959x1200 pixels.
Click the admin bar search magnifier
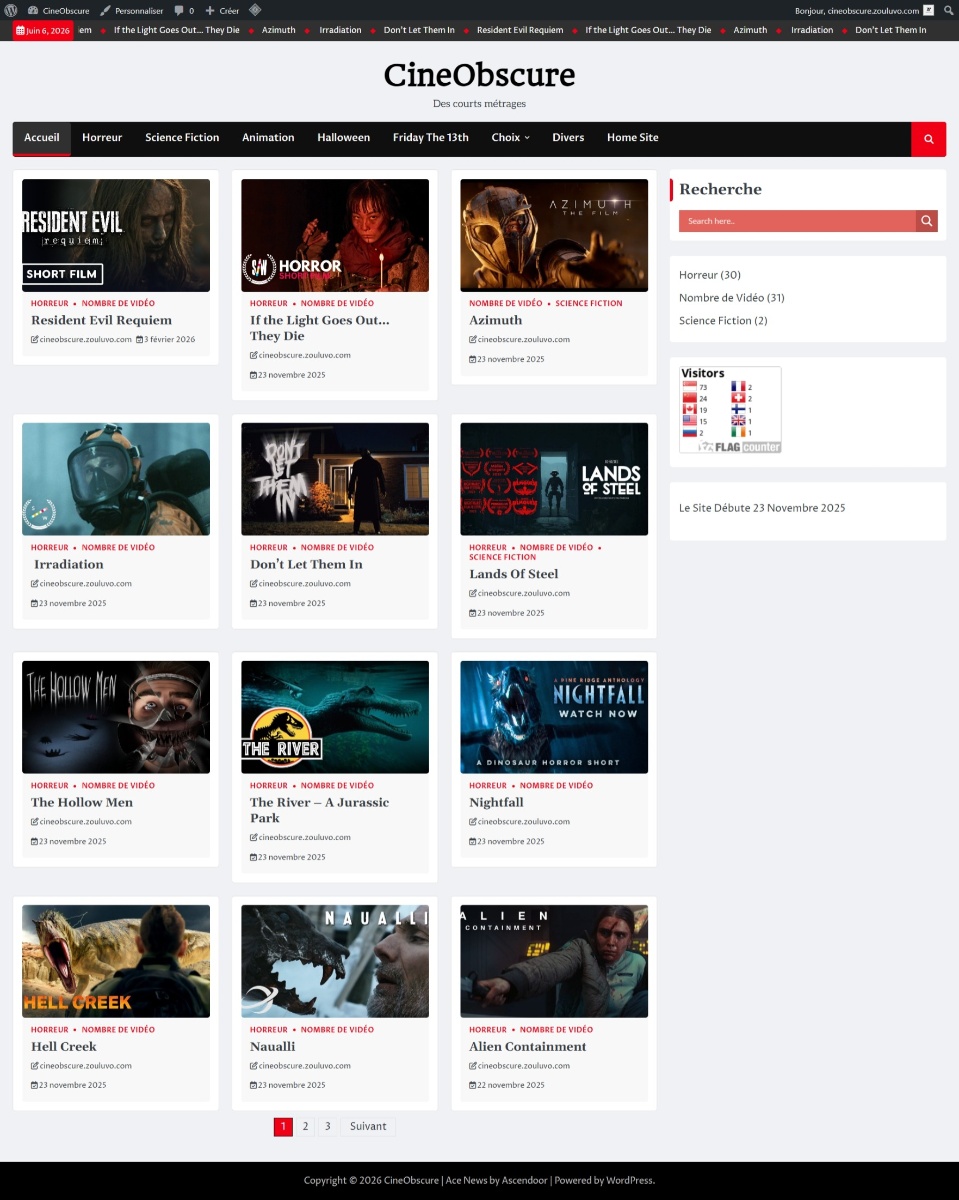[x=949, y=10]
